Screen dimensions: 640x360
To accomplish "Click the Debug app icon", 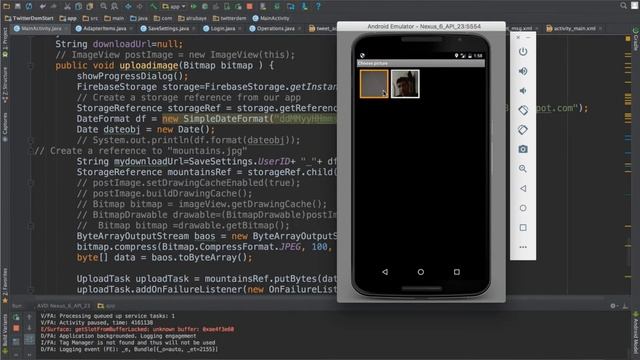I will (205, 6).
